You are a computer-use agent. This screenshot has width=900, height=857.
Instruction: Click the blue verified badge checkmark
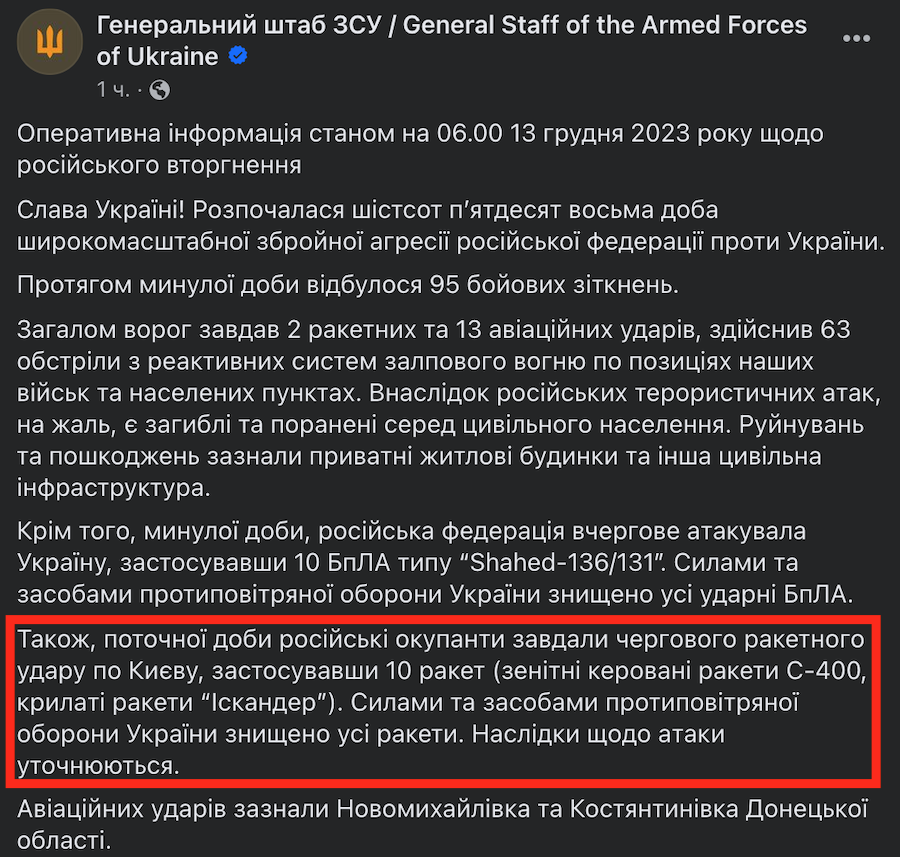point(238,56)
